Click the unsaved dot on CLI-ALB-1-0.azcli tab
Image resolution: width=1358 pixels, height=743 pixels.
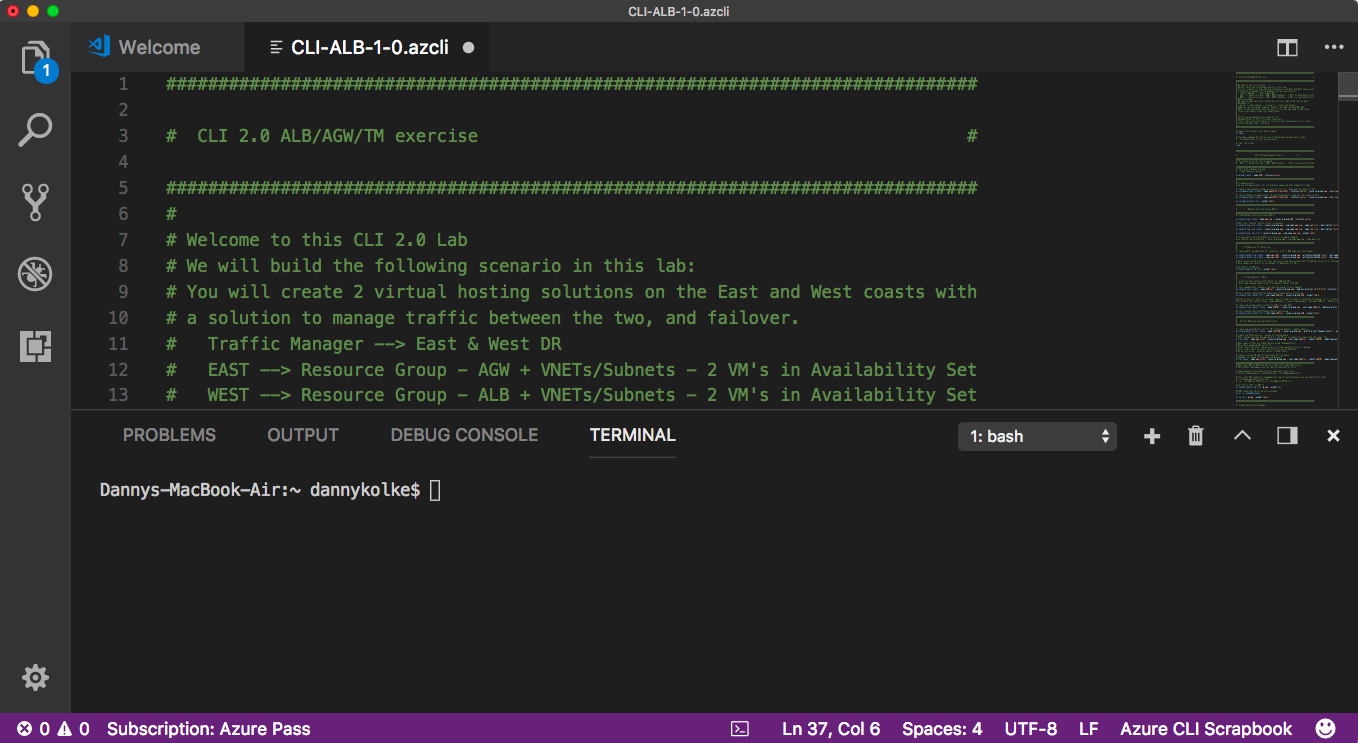(469, 47)
